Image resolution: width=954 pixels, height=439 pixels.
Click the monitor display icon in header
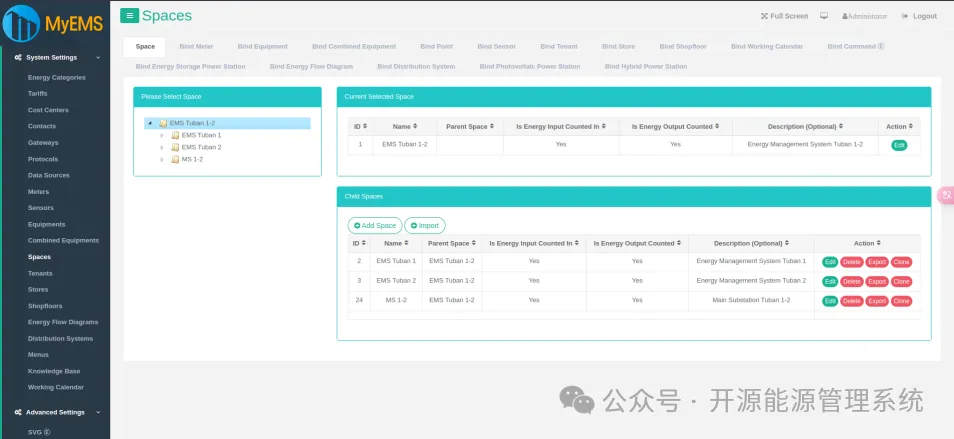point(824,16)
